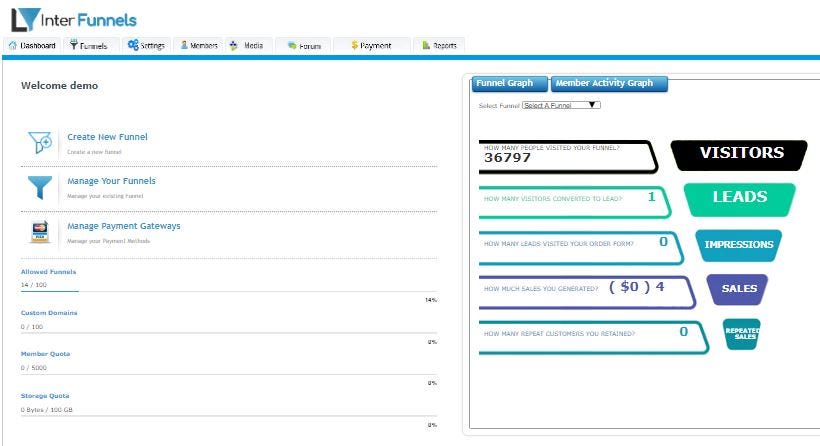Click the 14 / 100 allowed funnels value

coord(33,285)
